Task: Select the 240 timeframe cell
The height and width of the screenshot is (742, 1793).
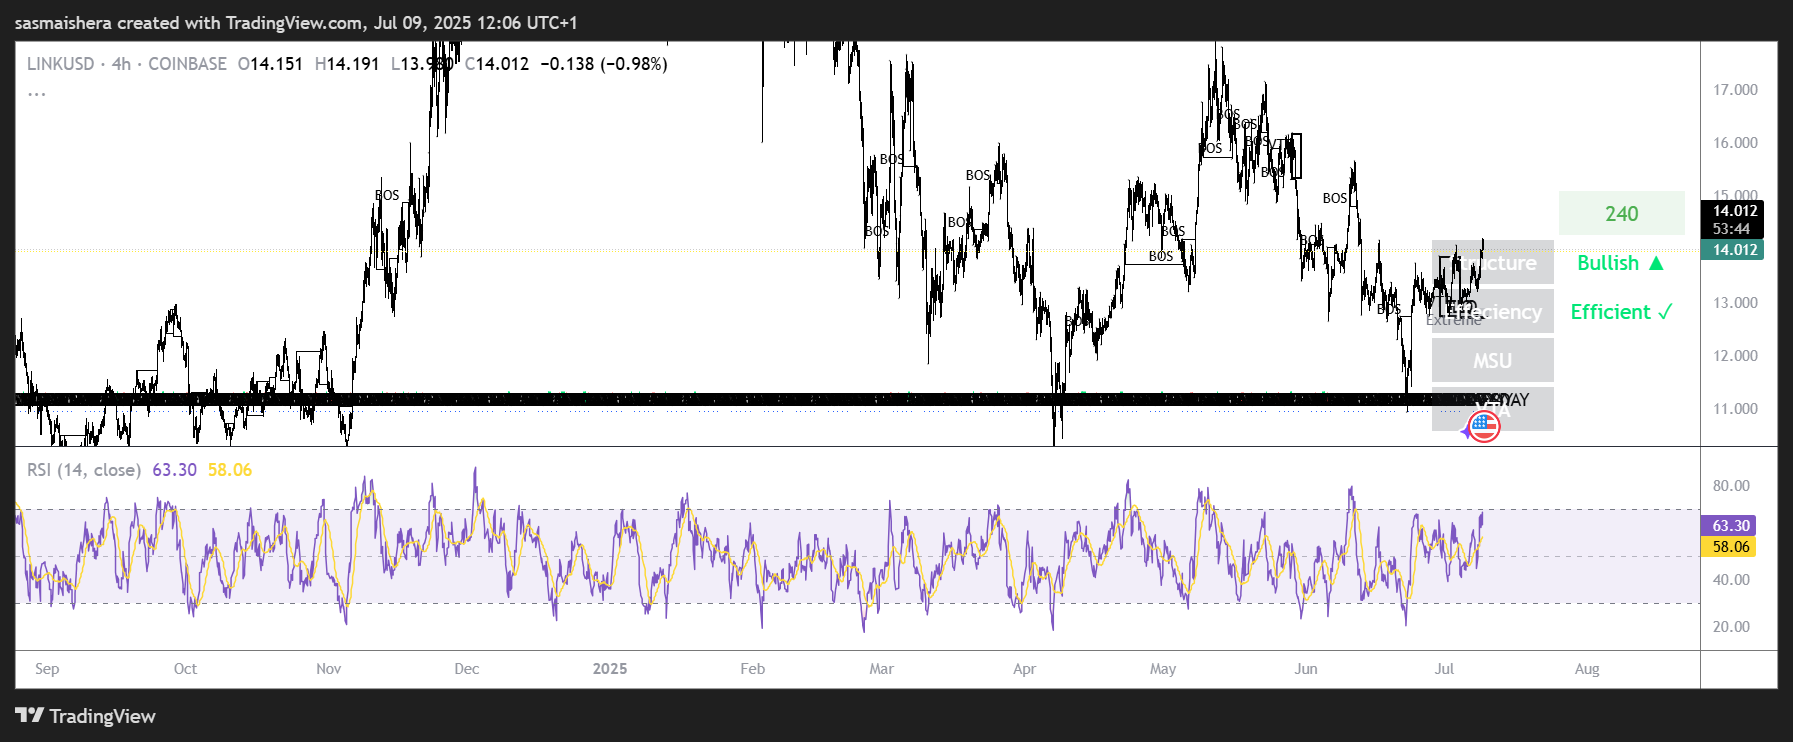Action: pyautogui.click(x=1621, y=214)
